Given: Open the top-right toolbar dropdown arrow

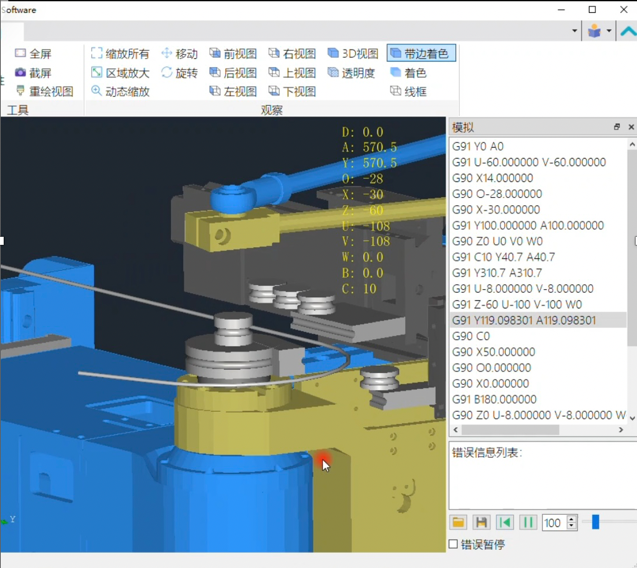Looking at the screenshot, I should (x=574, y=31).
